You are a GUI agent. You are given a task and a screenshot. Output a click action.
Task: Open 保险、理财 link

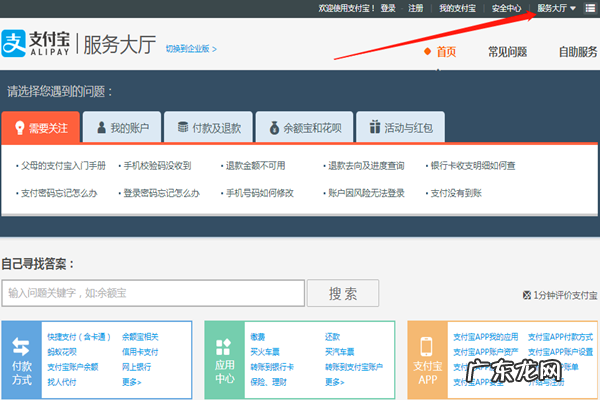268,382
